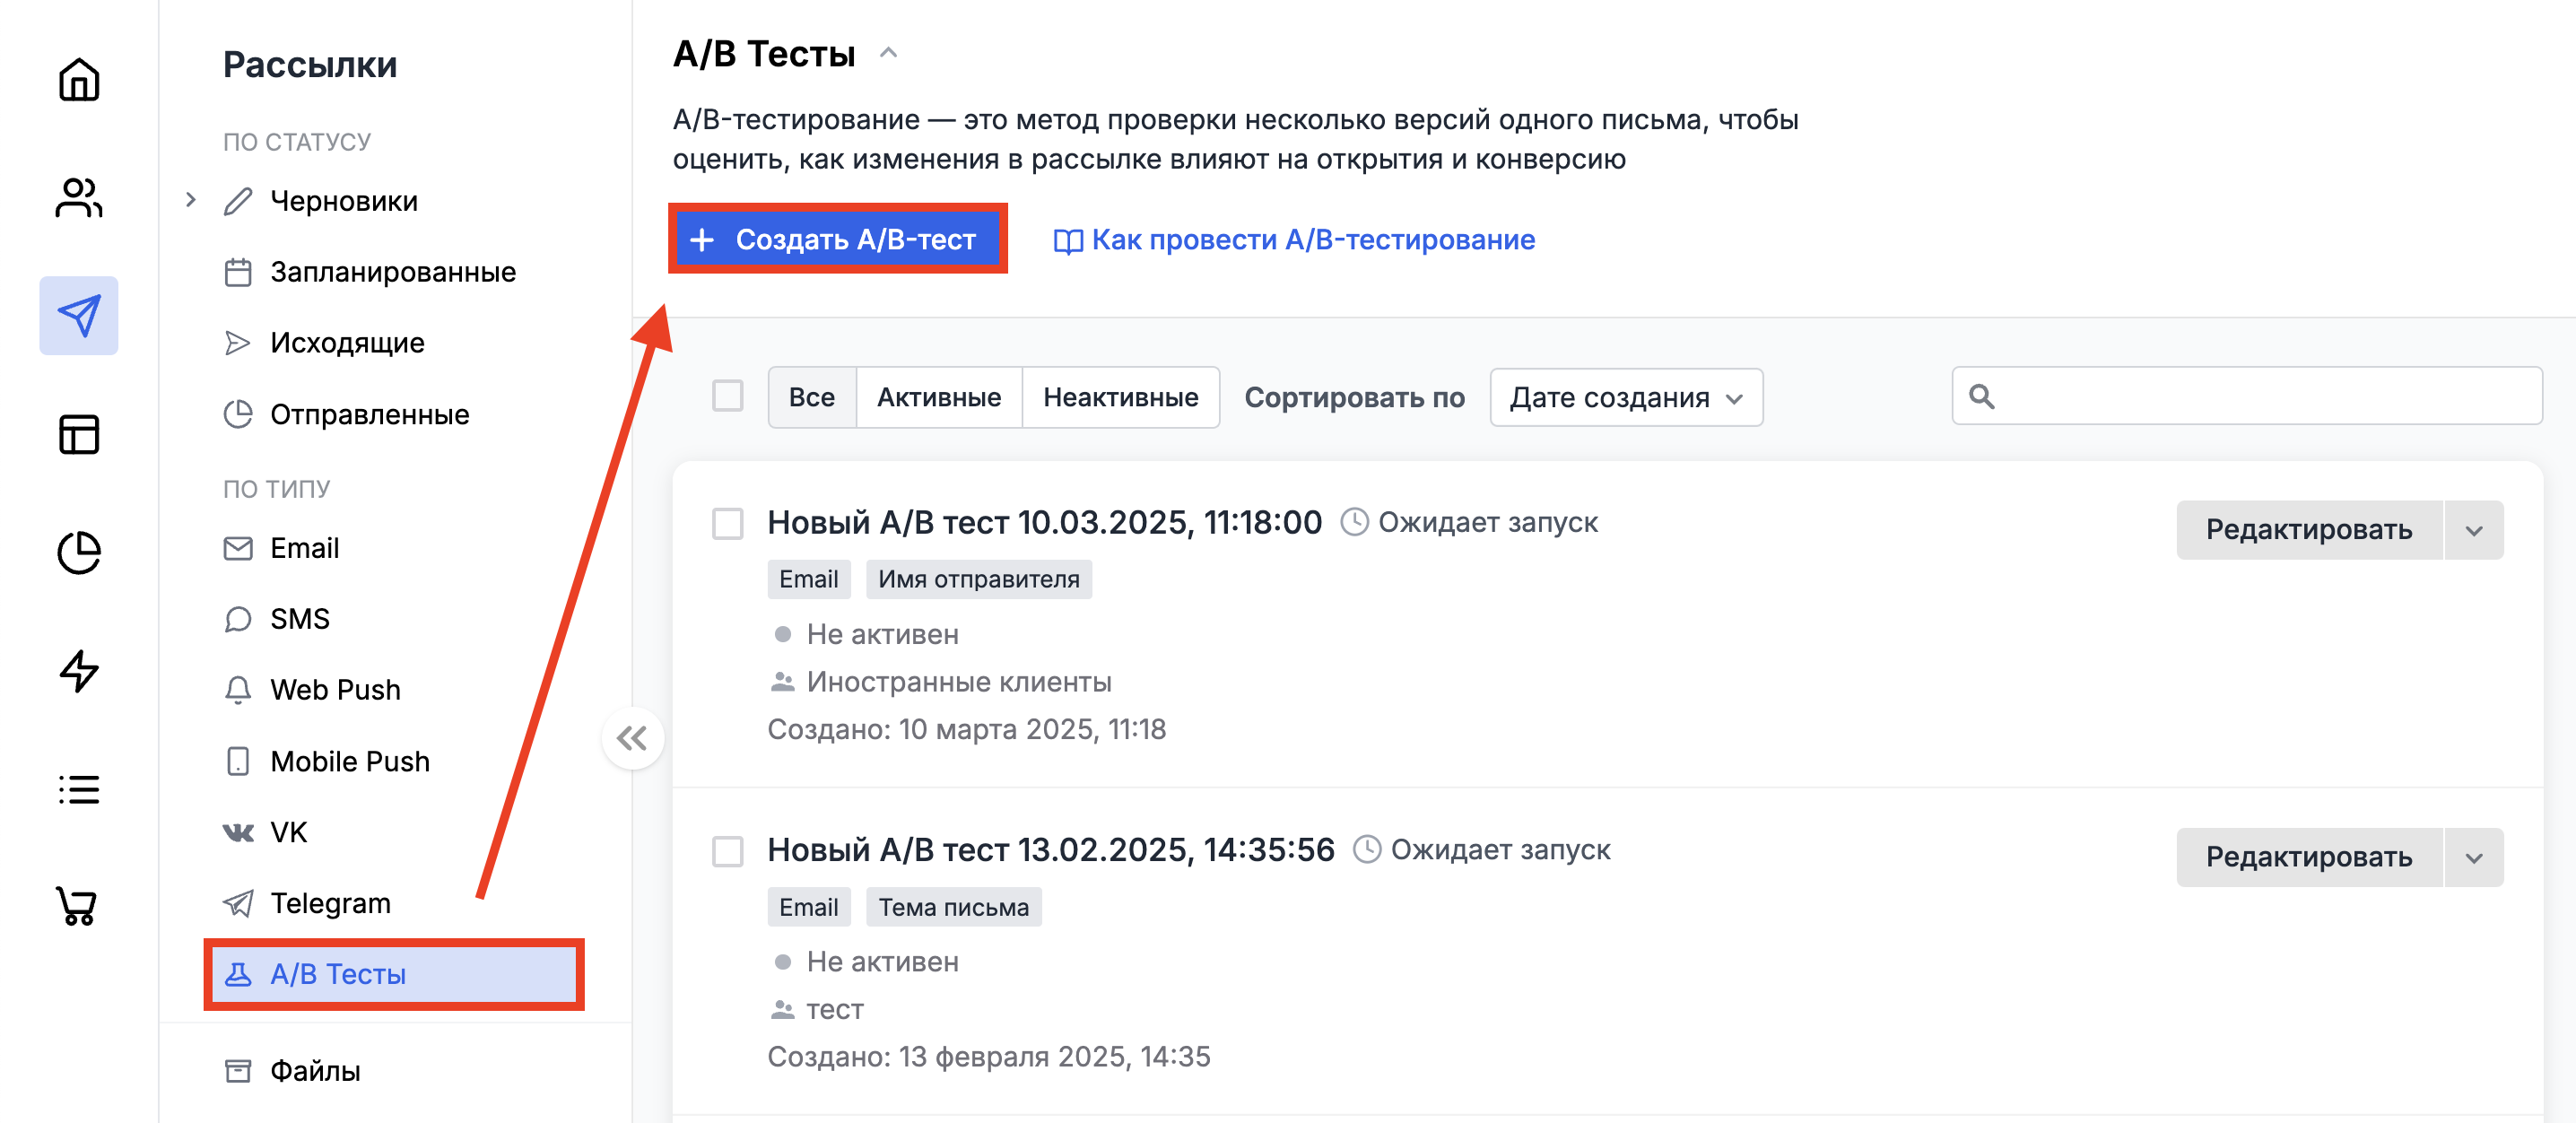Select checkbox next to Новый A/B тест 10.03.2025

pos(727,522)
